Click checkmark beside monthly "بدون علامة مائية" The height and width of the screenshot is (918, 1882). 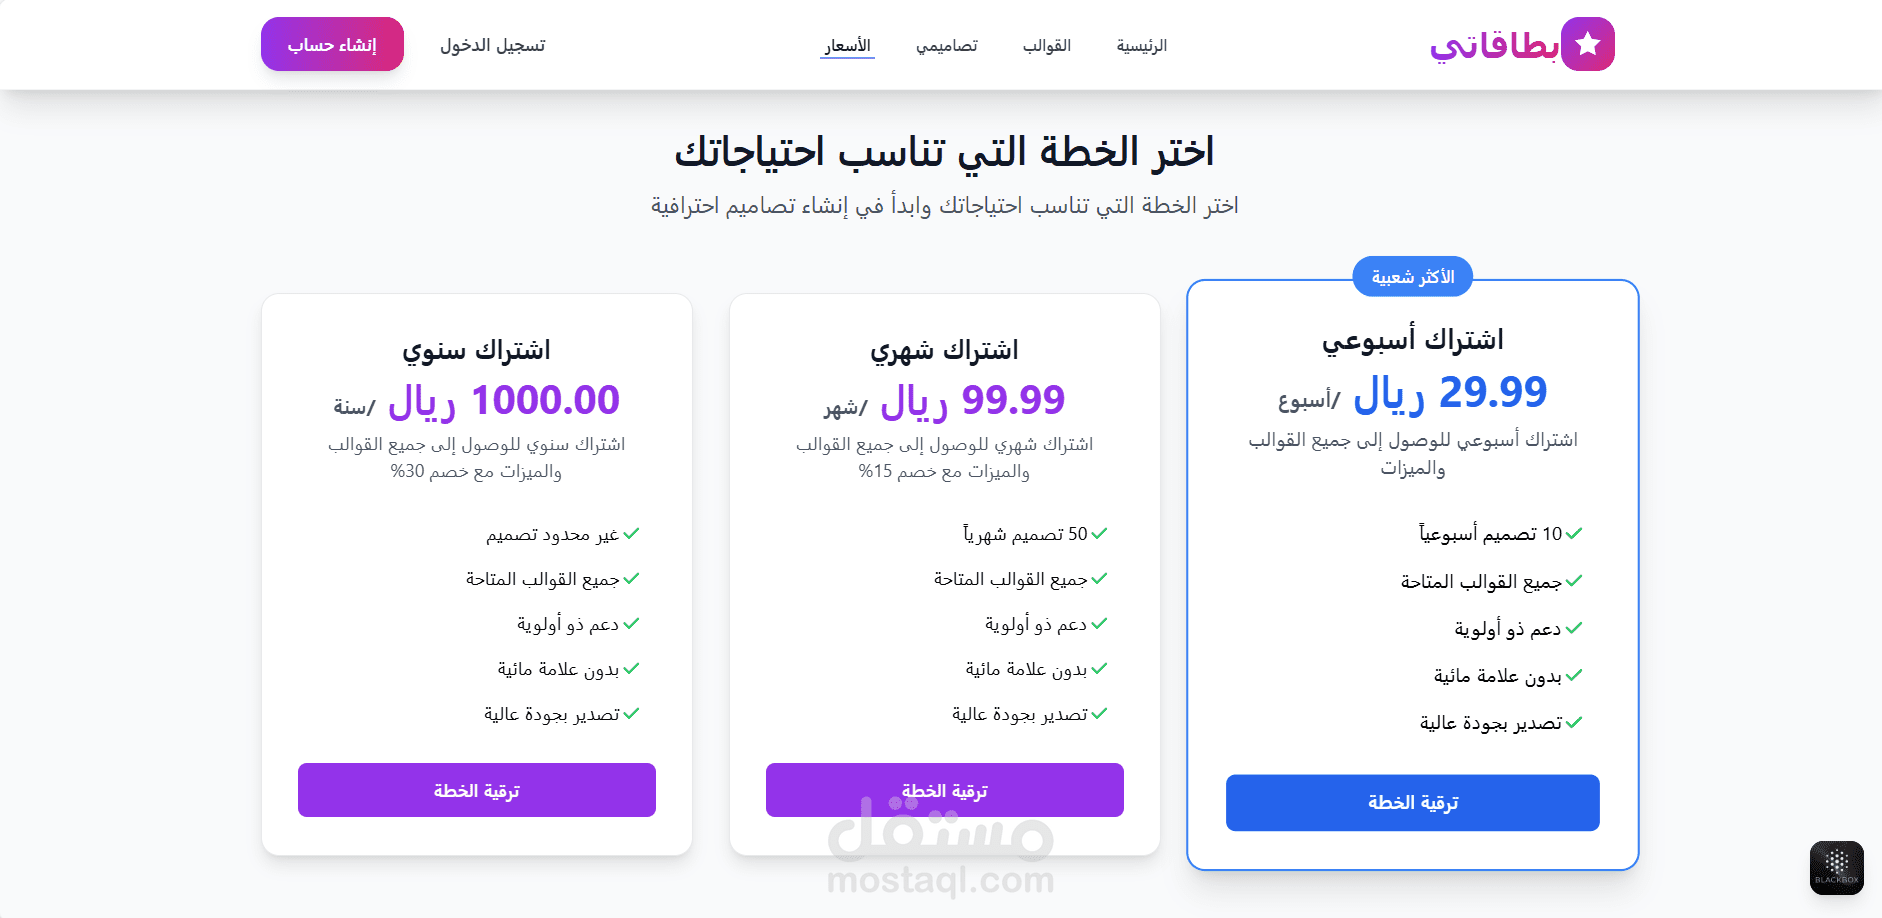[1099, 669]
